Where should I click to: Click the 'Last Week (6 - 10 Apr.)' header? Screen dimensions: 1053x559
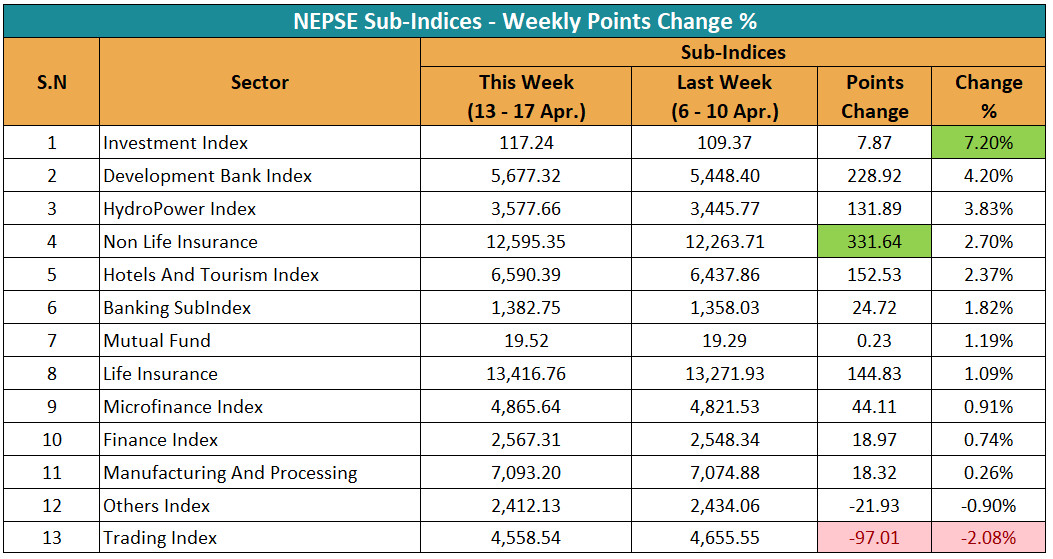tap(724, 96)
